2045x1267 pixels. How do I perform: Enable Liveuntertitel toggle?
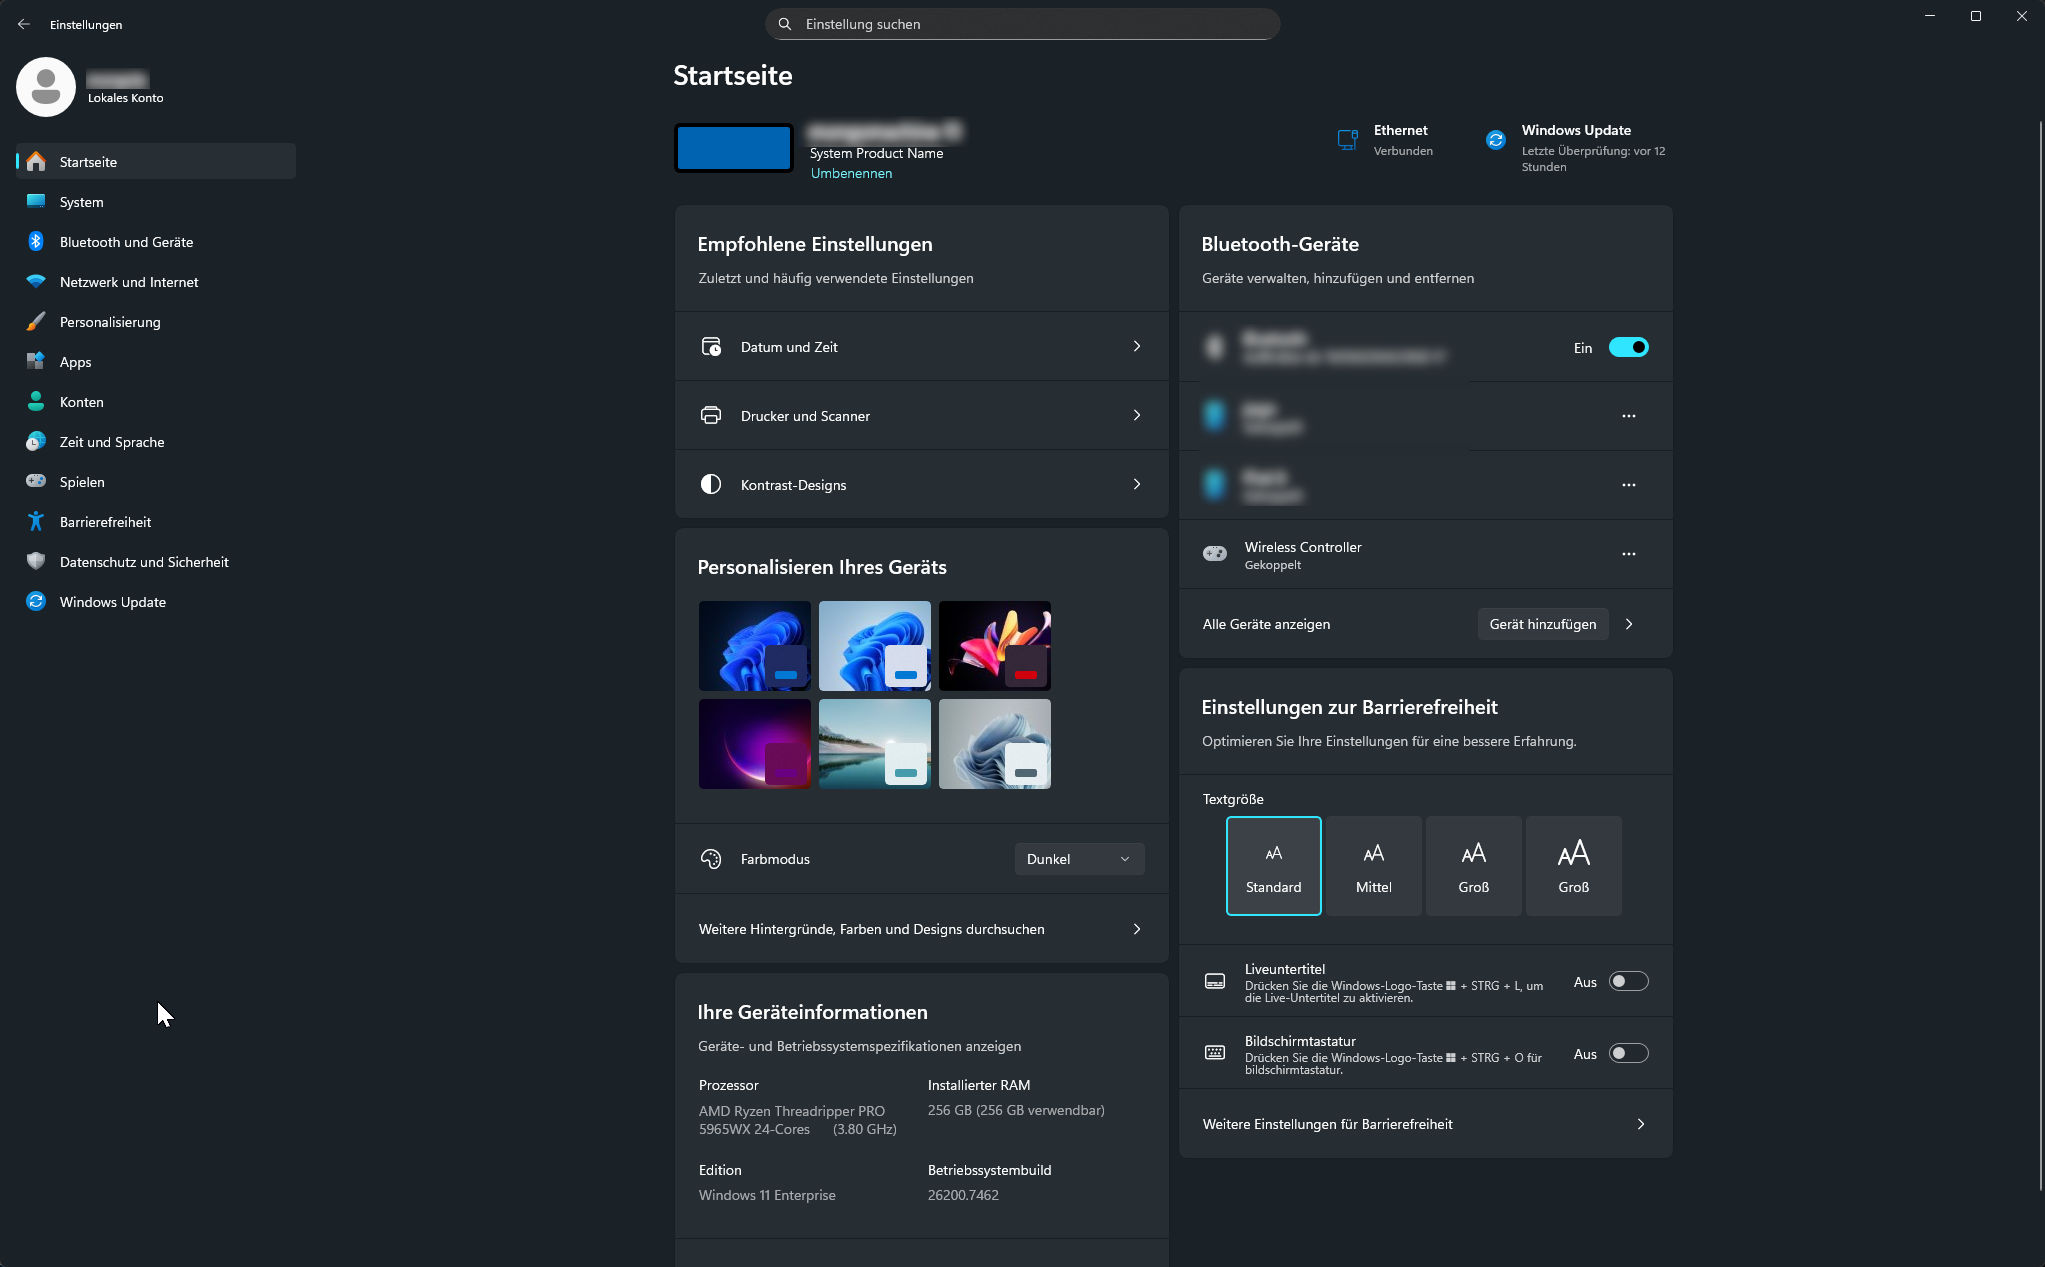(1628, 981)
